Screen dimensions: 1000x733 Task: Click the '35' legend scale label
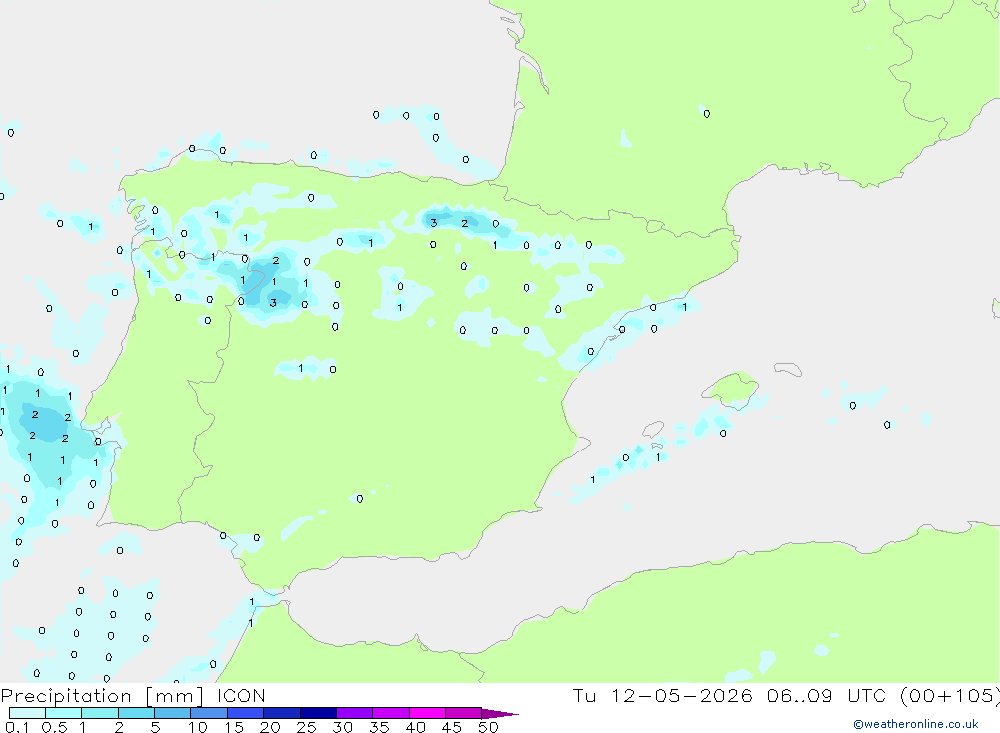point(379,727)
